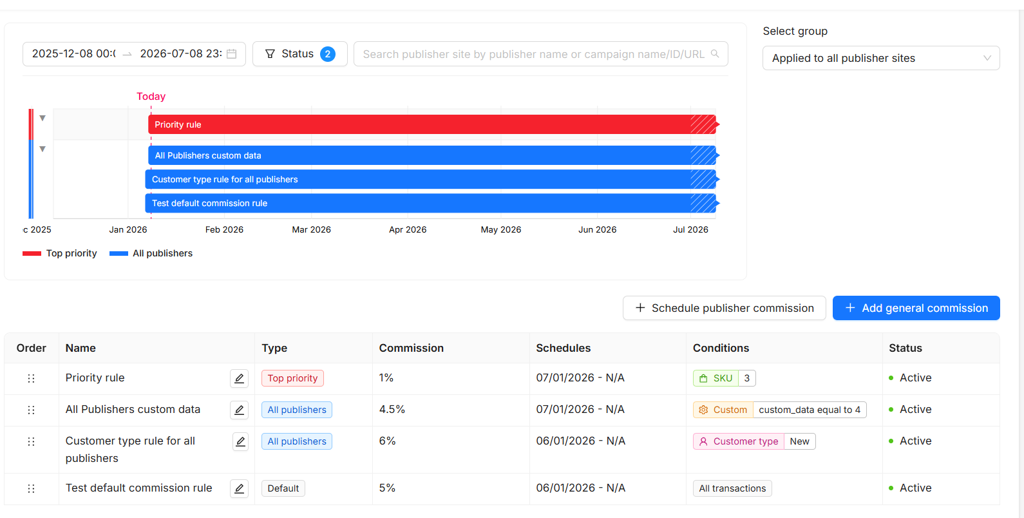Viewport: 1024px width, 518px height.
Task: Toggle All publishers legend item
Action: pos(151,254)
